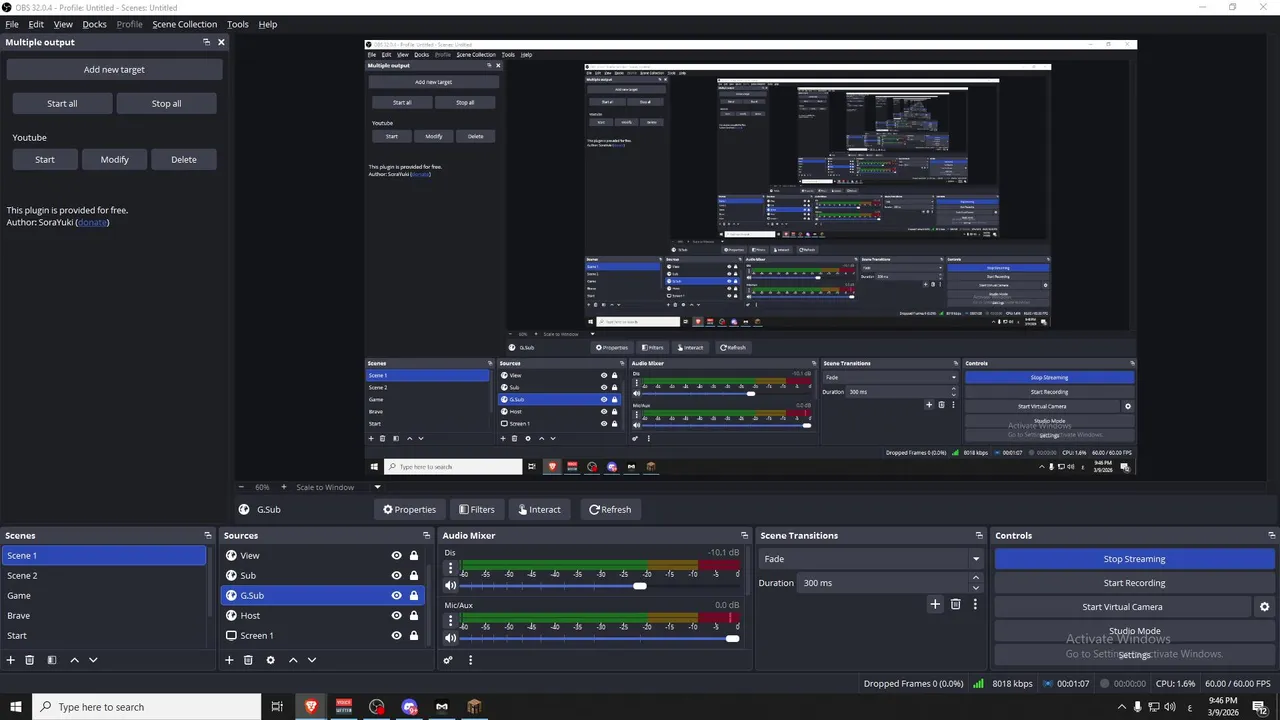Unlock the G.Sub source
1280x720 pixels.
414,596
